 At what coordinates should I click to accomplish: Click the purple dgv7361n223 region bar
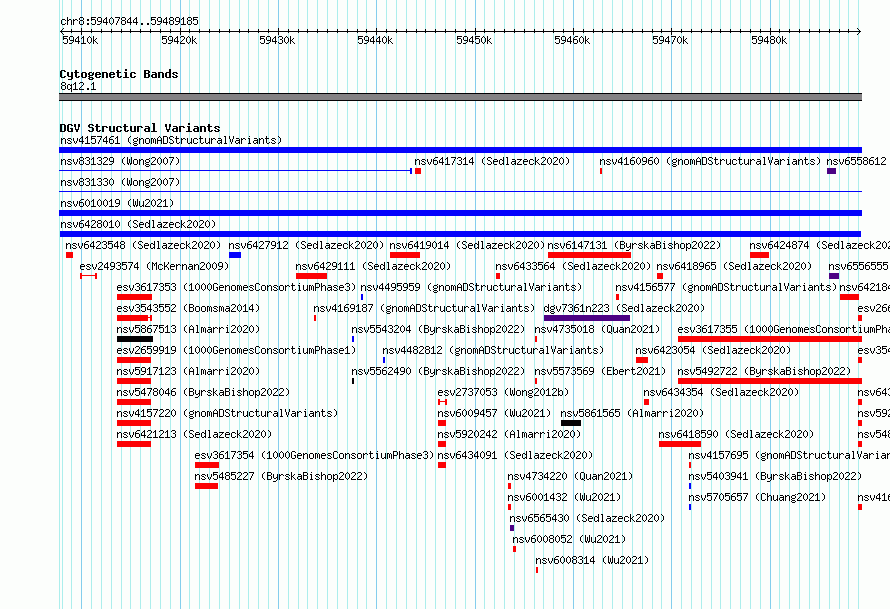(x=587, y=318)
